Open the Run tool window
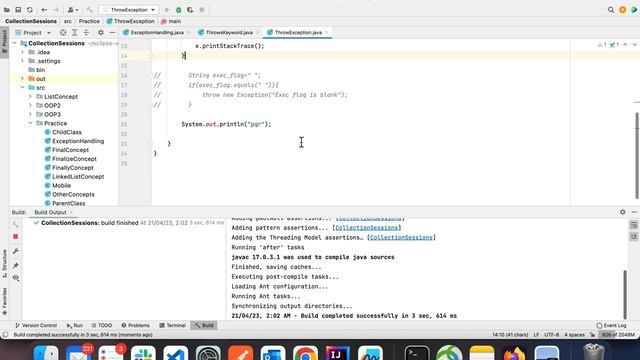Image resolution: width=640 pixels, height=360 pixels. click(x=75, y=325)
